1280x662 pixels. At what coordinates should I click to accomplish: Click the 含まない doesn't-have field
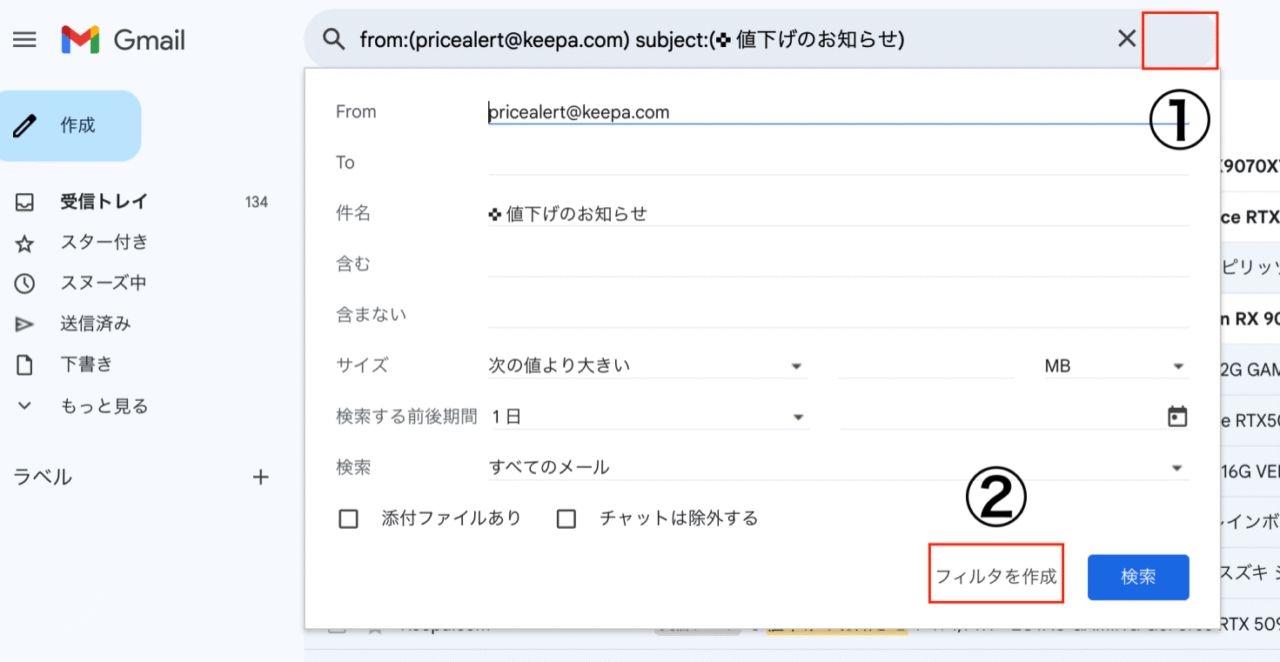pos(838,315)
